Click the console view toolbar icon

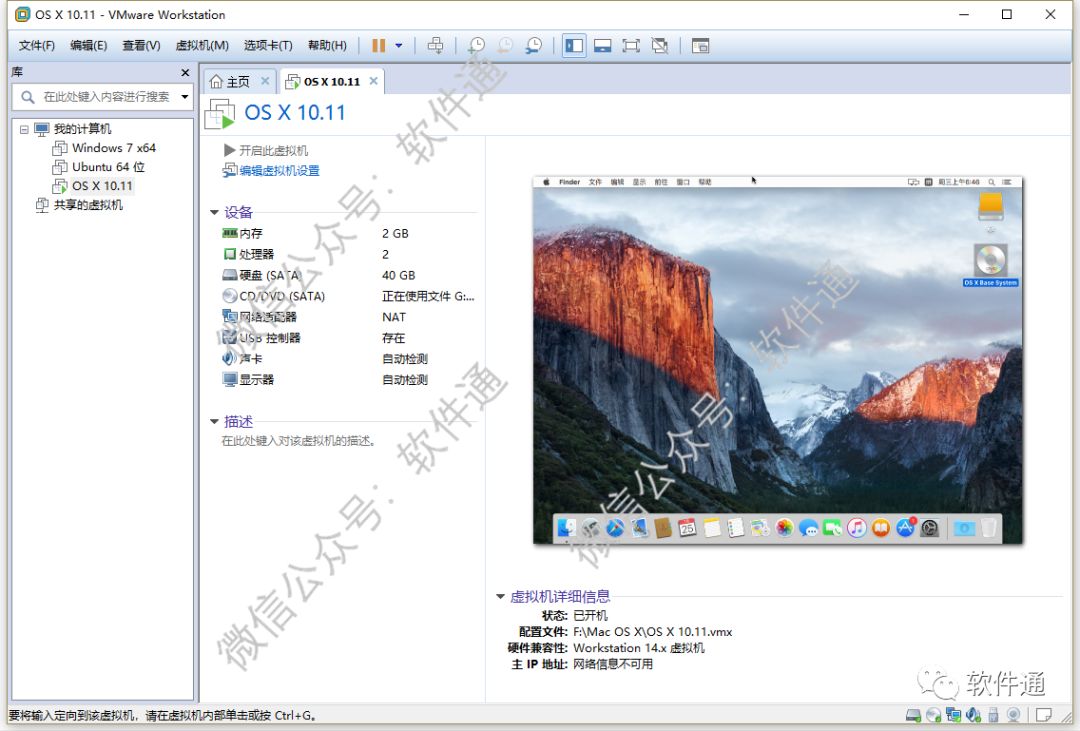coord(700,45)
